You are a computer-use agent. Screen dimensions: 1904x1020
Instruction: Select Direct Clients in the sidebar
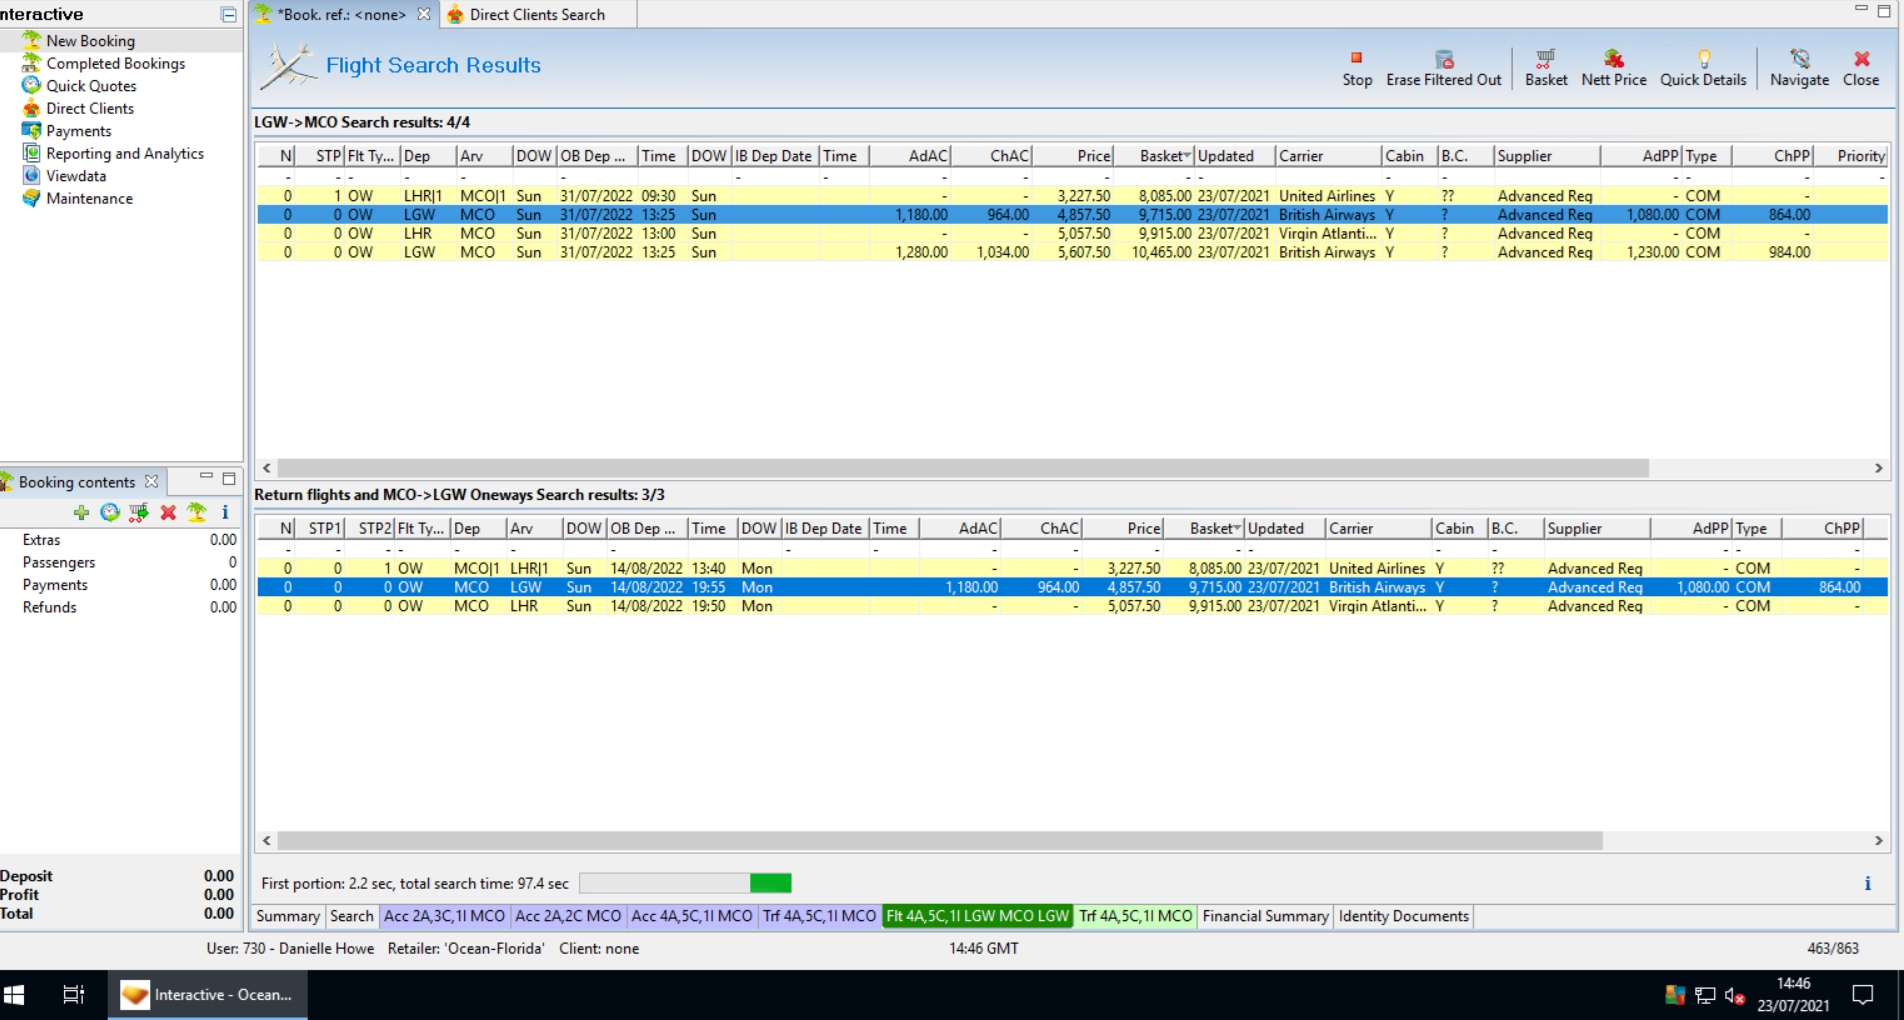coord(89,108)
